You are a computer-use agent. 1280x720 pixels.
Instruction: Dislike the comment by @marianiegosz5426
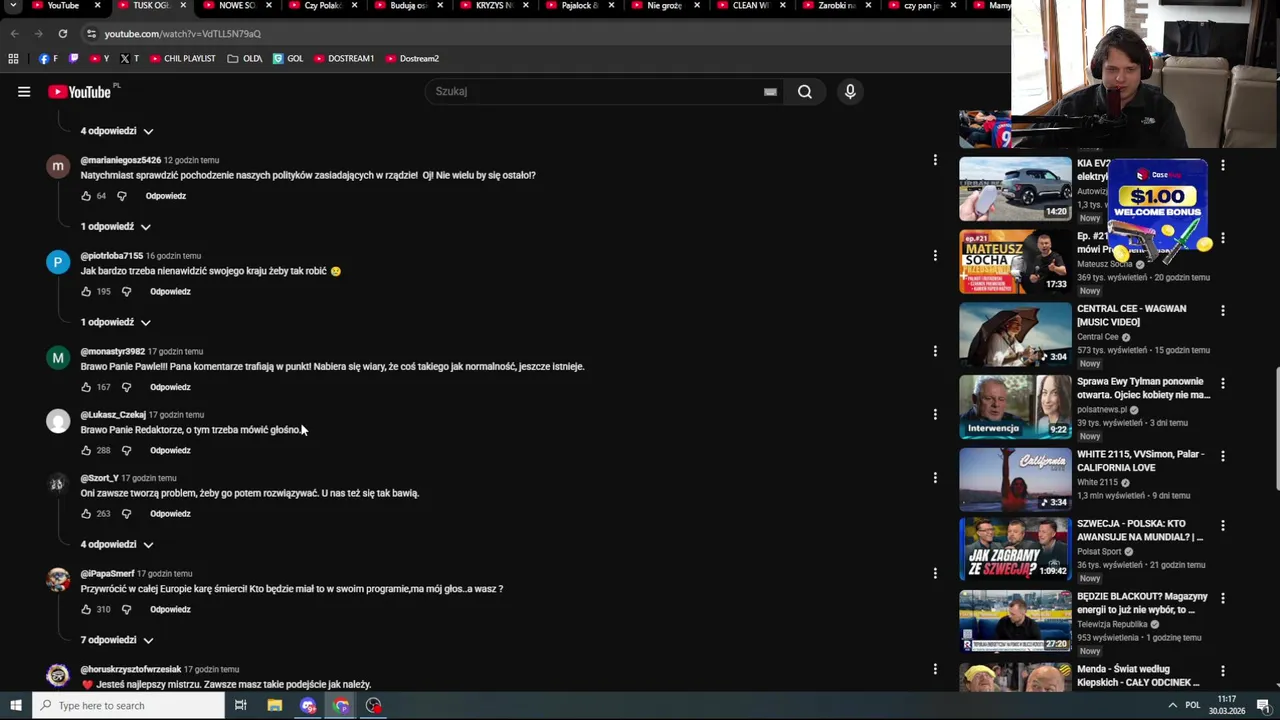pos(122,196)
